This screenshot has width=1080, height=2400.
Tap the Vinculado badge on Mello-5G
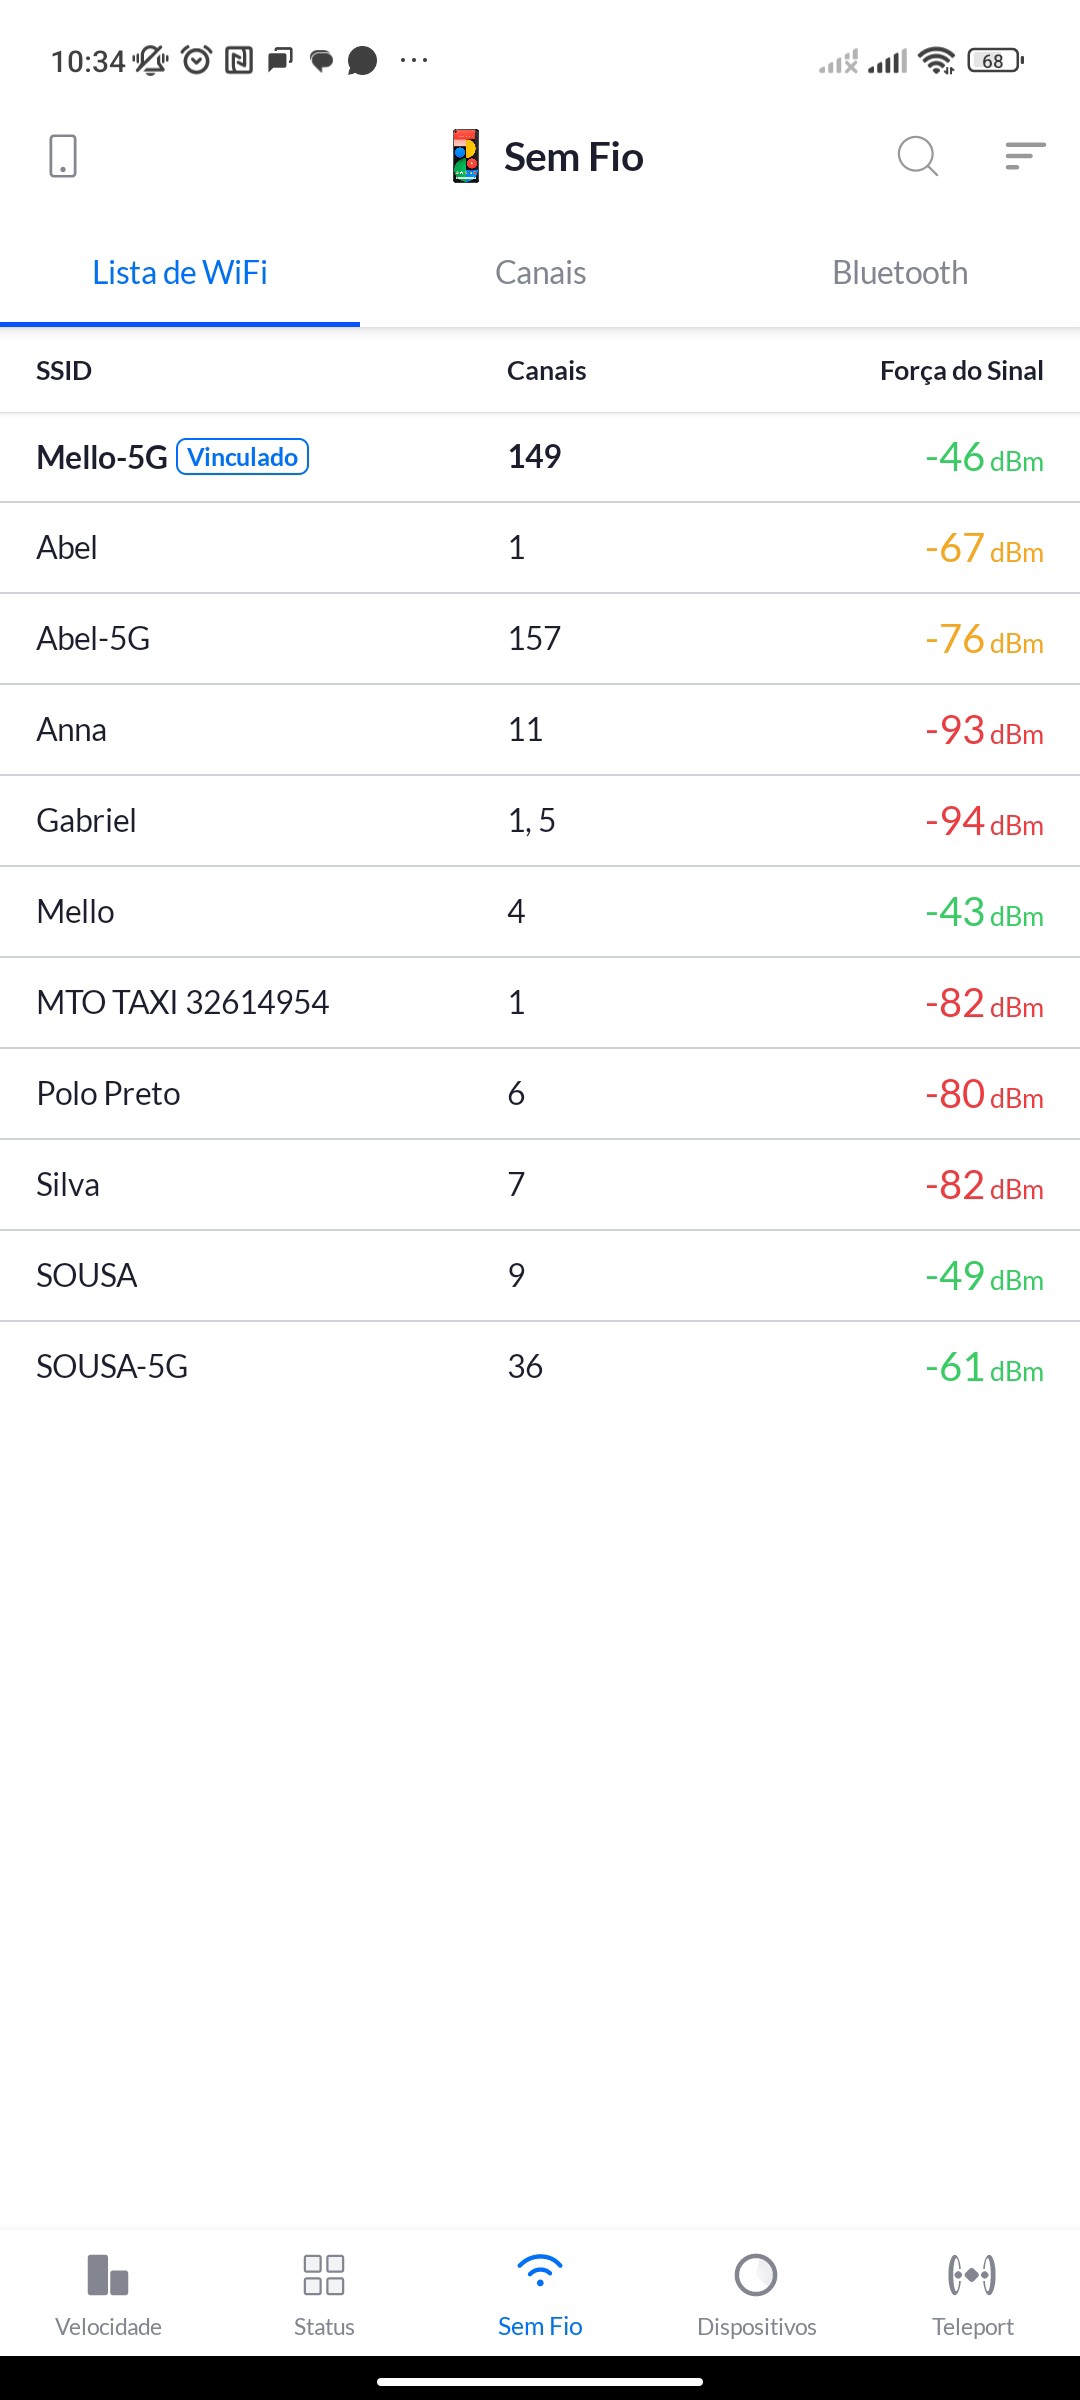[243, 457]
